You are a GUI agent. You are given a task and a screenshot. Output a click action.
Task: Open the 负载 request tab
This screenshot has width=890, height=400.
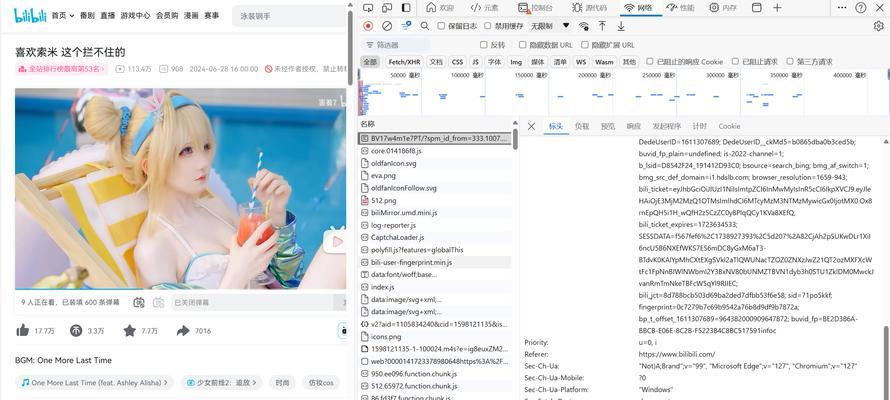point(582,127)
